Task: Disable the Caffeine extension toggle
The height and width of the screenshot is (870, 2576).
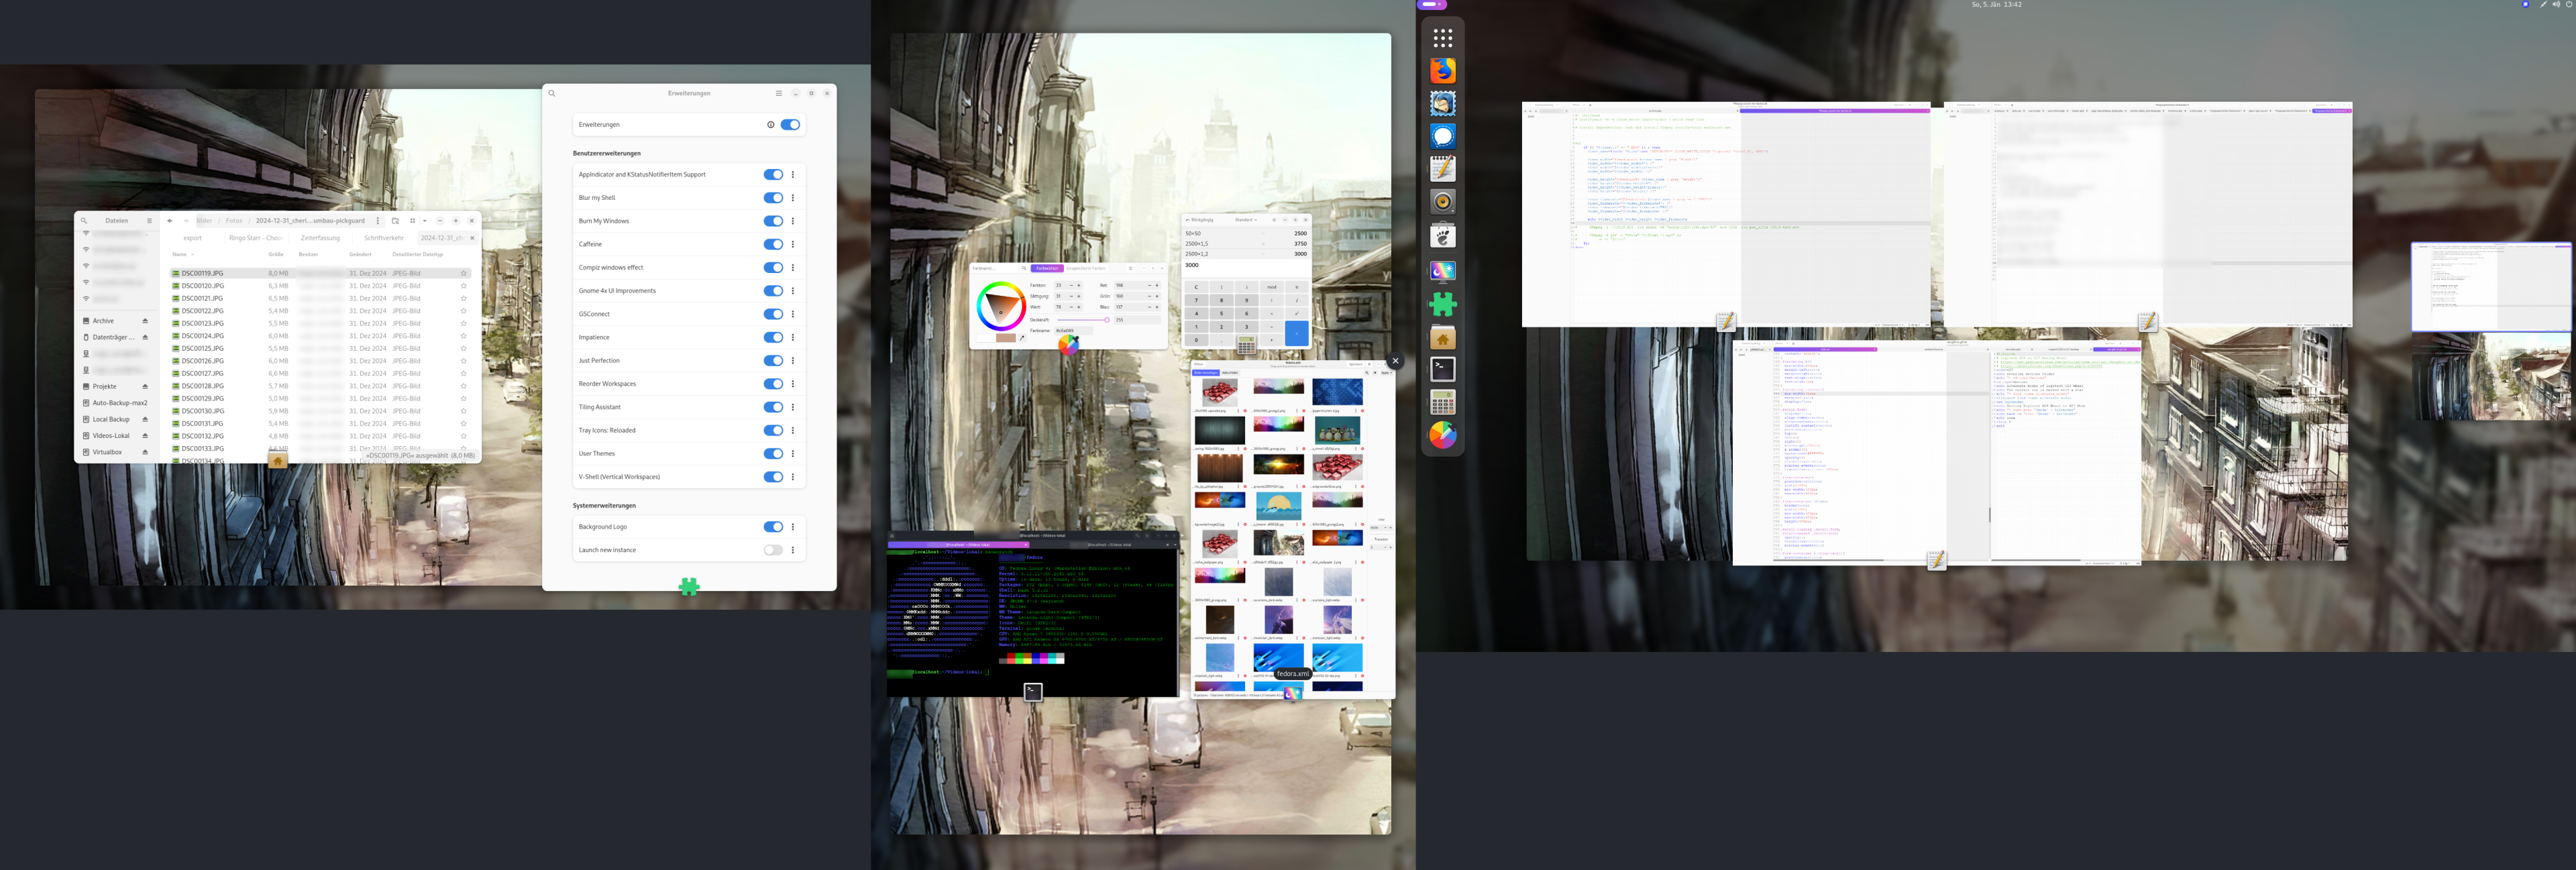Action: click(773, 244)
